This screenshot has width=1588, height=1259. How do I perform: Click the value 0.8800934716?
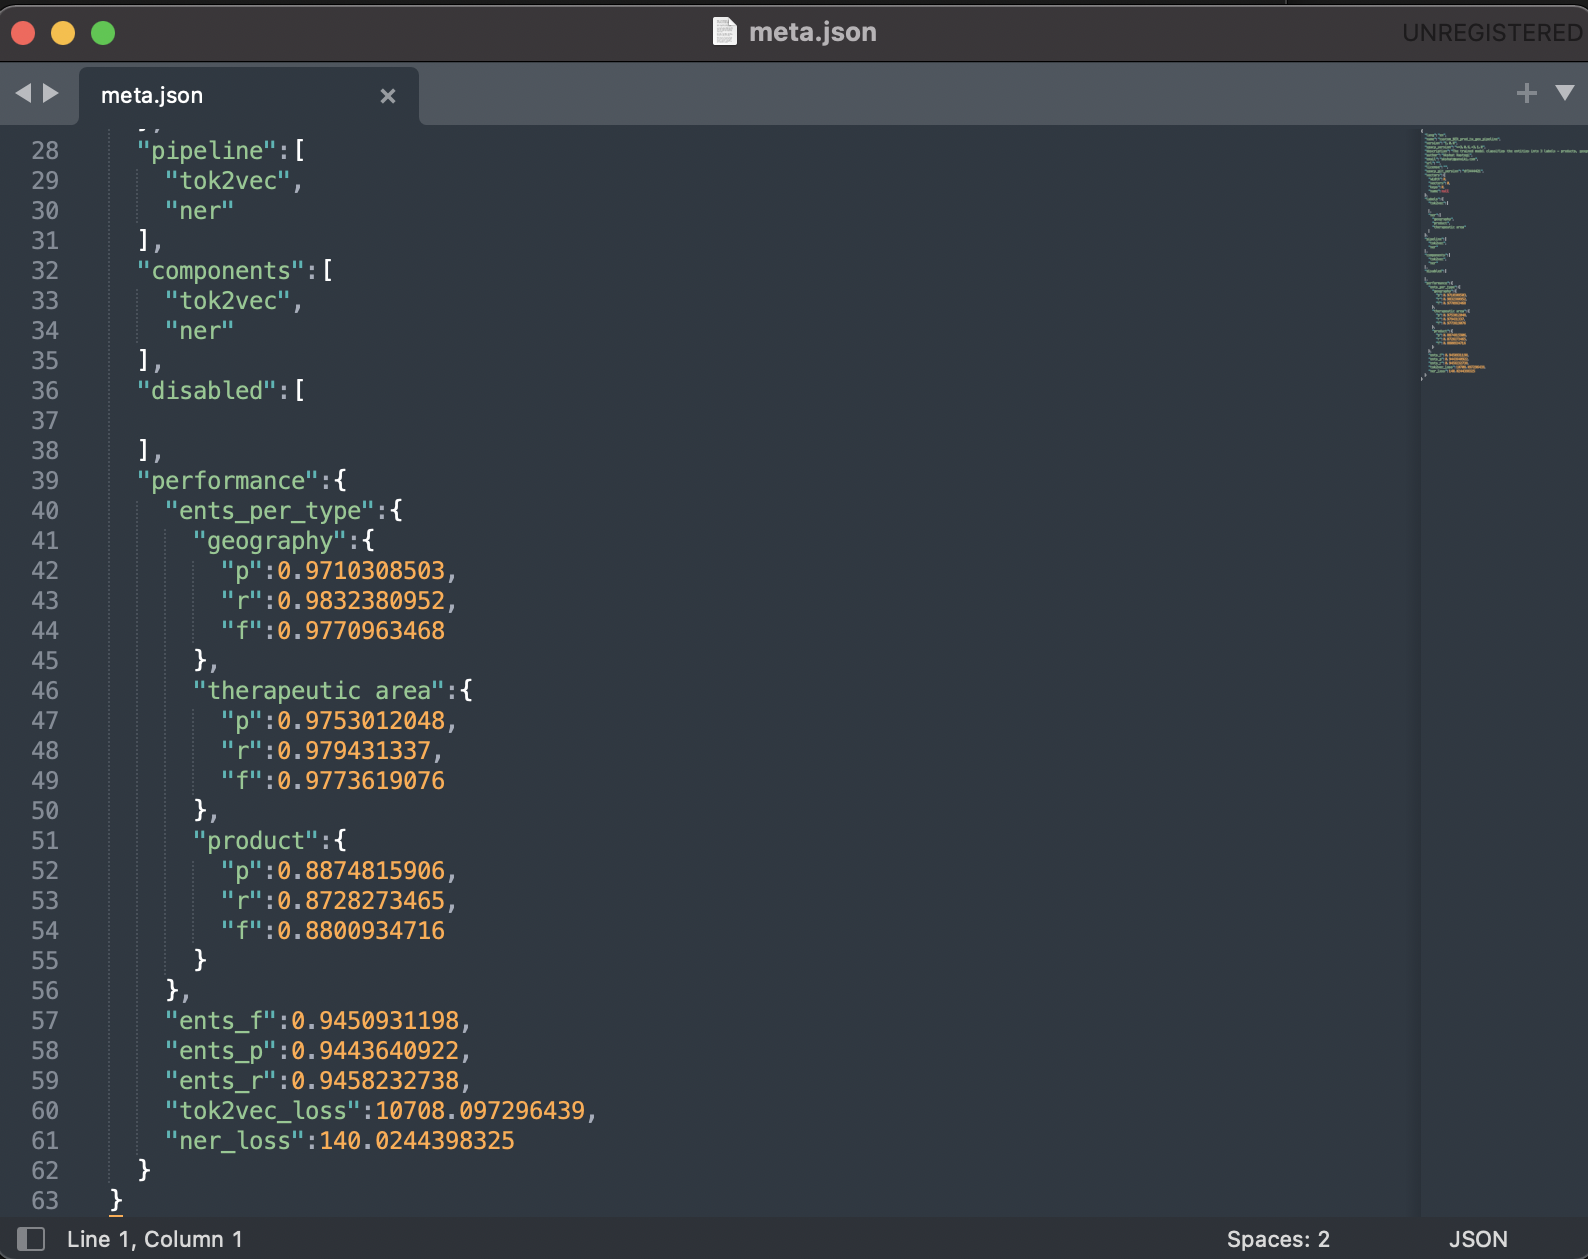[361, 931]
